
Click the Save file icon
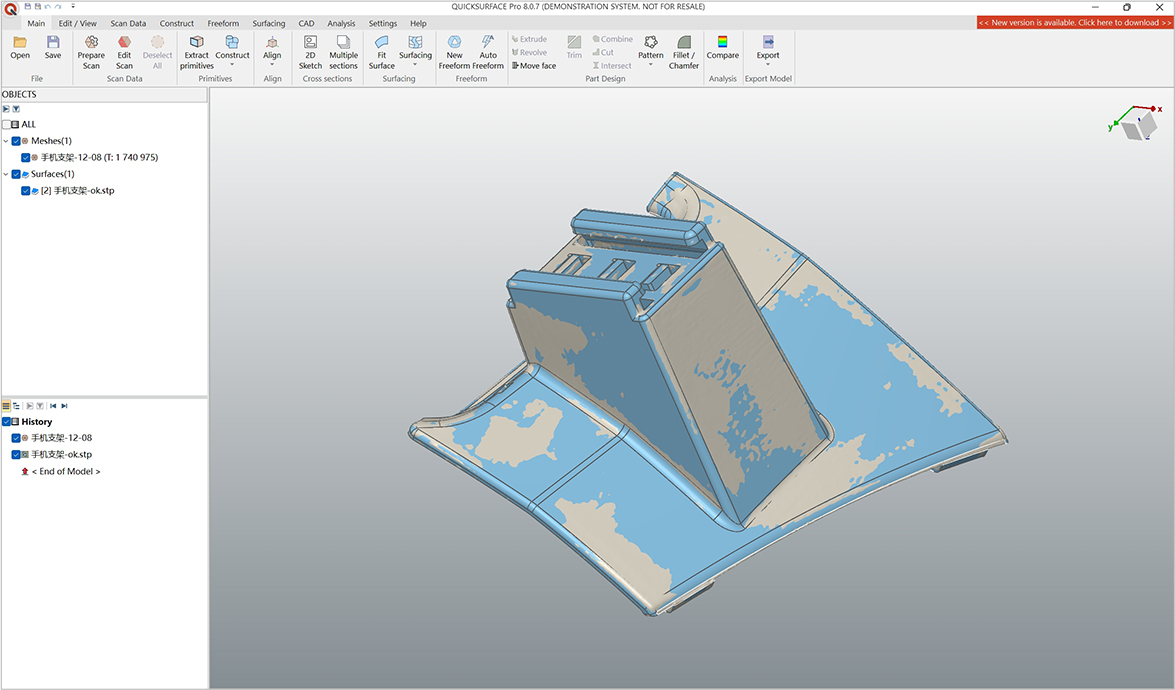pyautogui.click(x=53, y=43)
